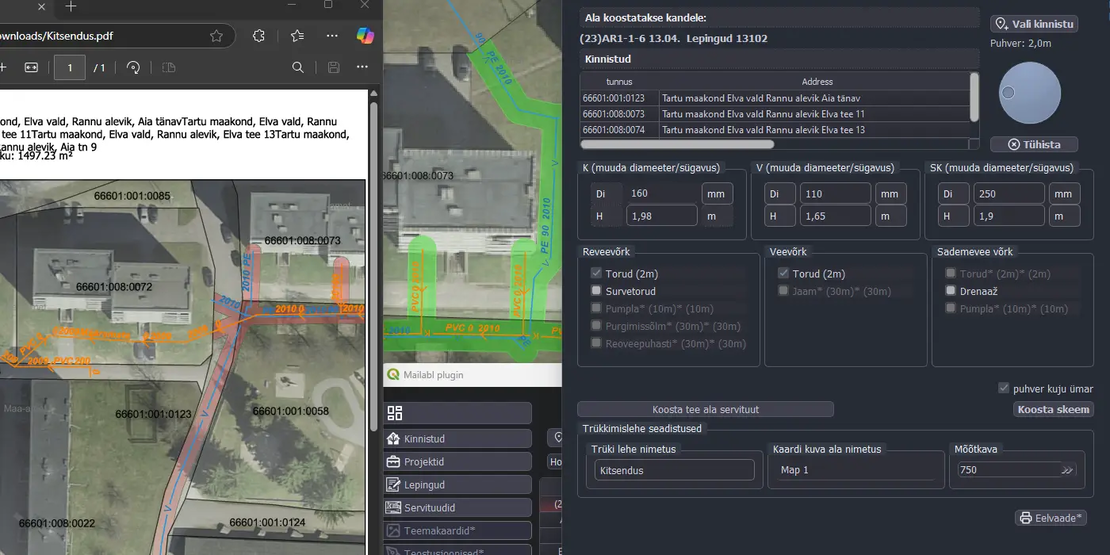1110x555 pixels.
Task: Save the PDF using the floppy disk icon
Action: [x=333, y=67]
